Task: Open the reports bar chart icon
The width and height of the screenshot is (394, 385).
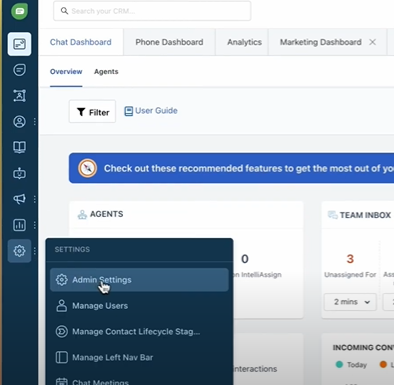Action: tap(19, 225)
